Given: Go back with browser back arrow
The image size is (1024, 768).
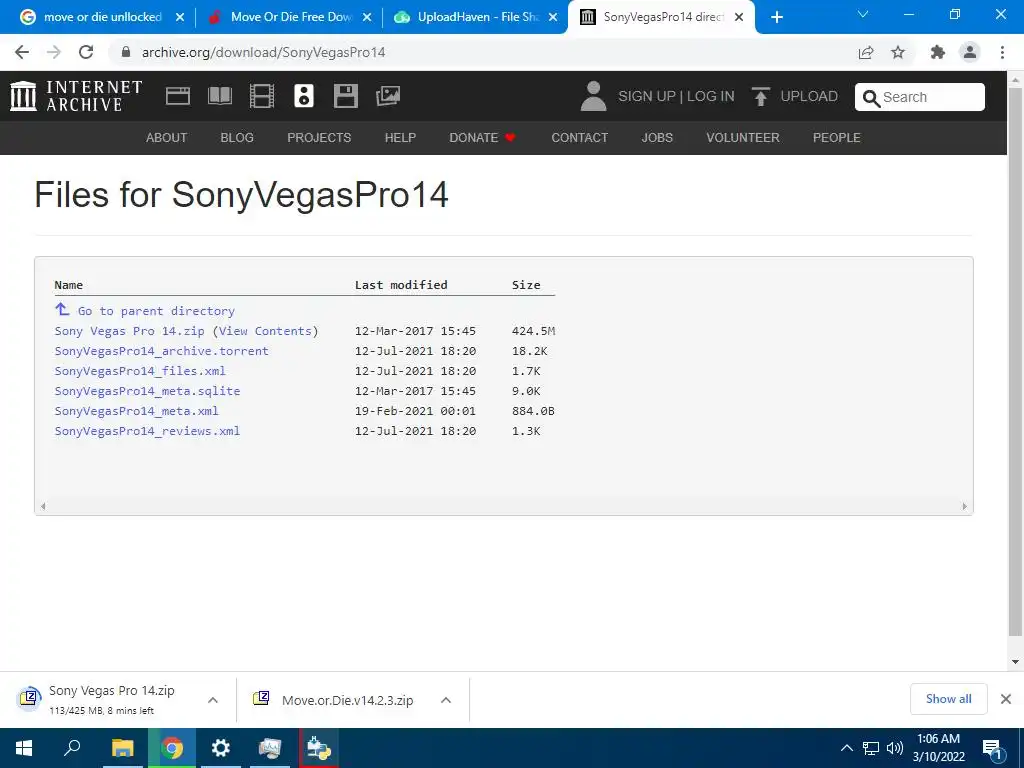Looking at the screenshot, I should [22, 52].
